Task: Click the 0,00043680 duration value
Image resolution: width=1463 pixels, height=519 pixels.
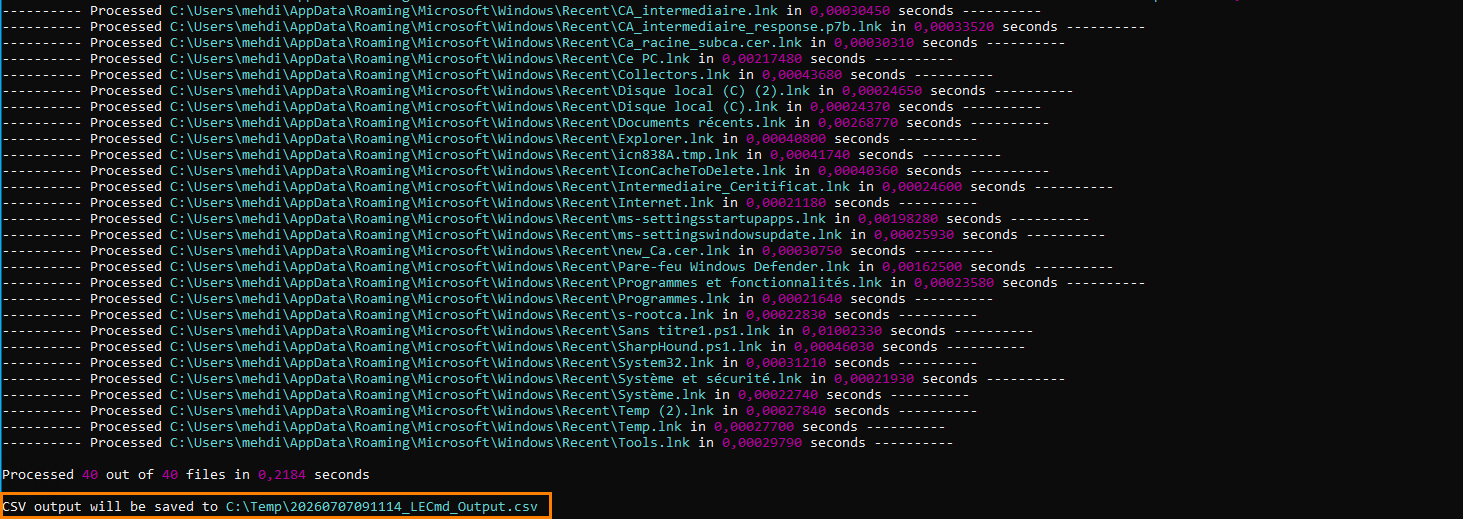Action: click(802, 74)
